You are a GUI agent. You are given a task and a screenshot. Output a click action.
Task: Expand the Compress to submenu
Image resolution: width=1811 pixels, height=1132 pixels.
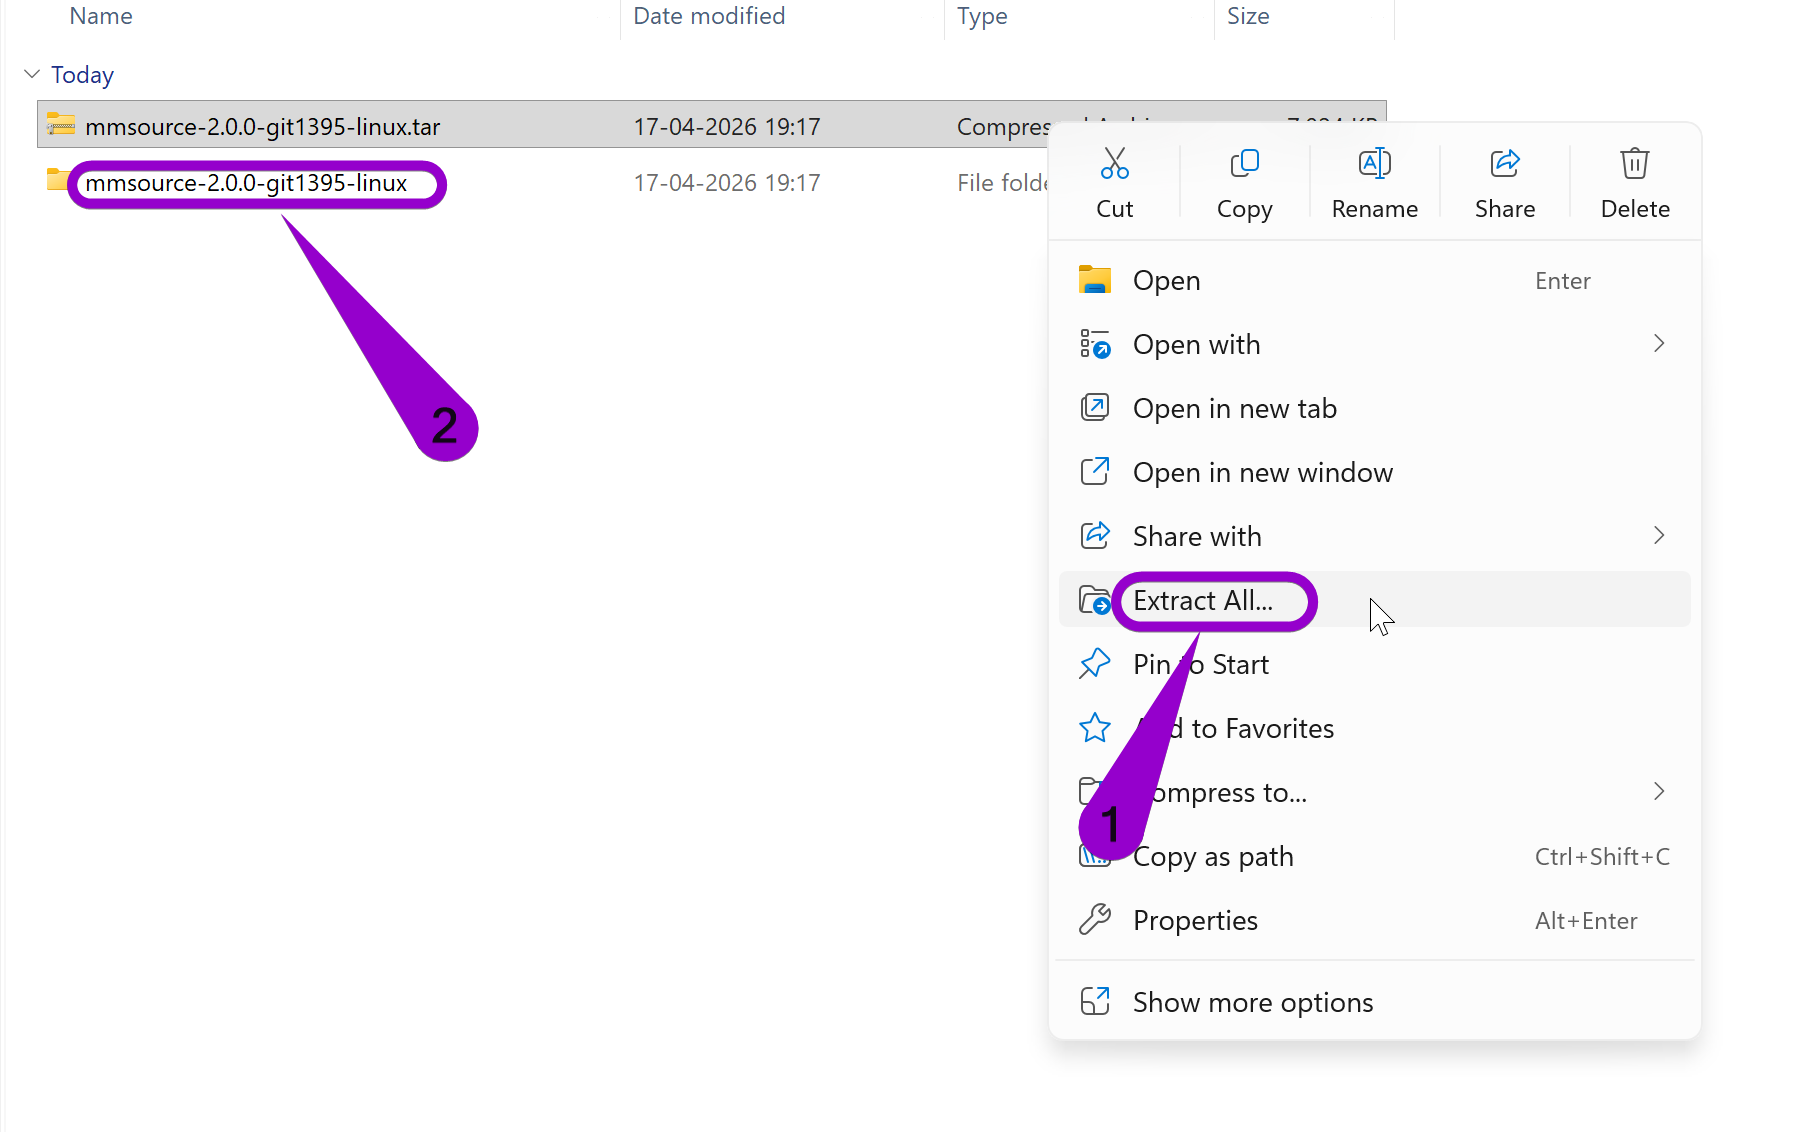[x=1658, y=791]
